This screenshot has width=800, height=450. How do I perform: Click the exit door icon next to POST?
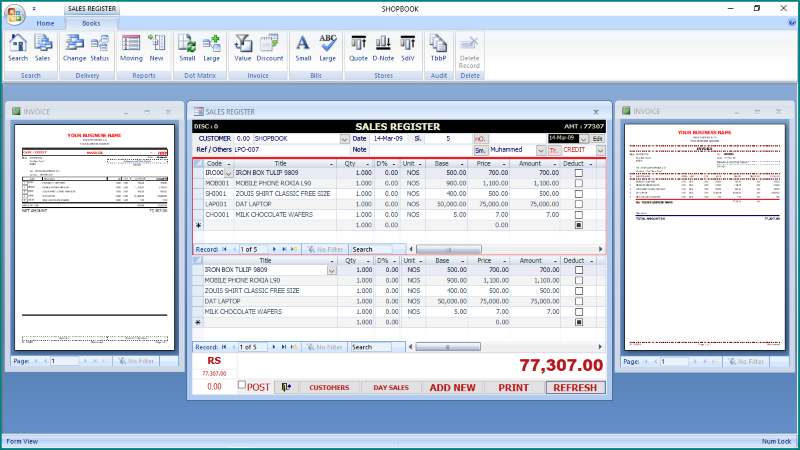[x=286, y=387]
